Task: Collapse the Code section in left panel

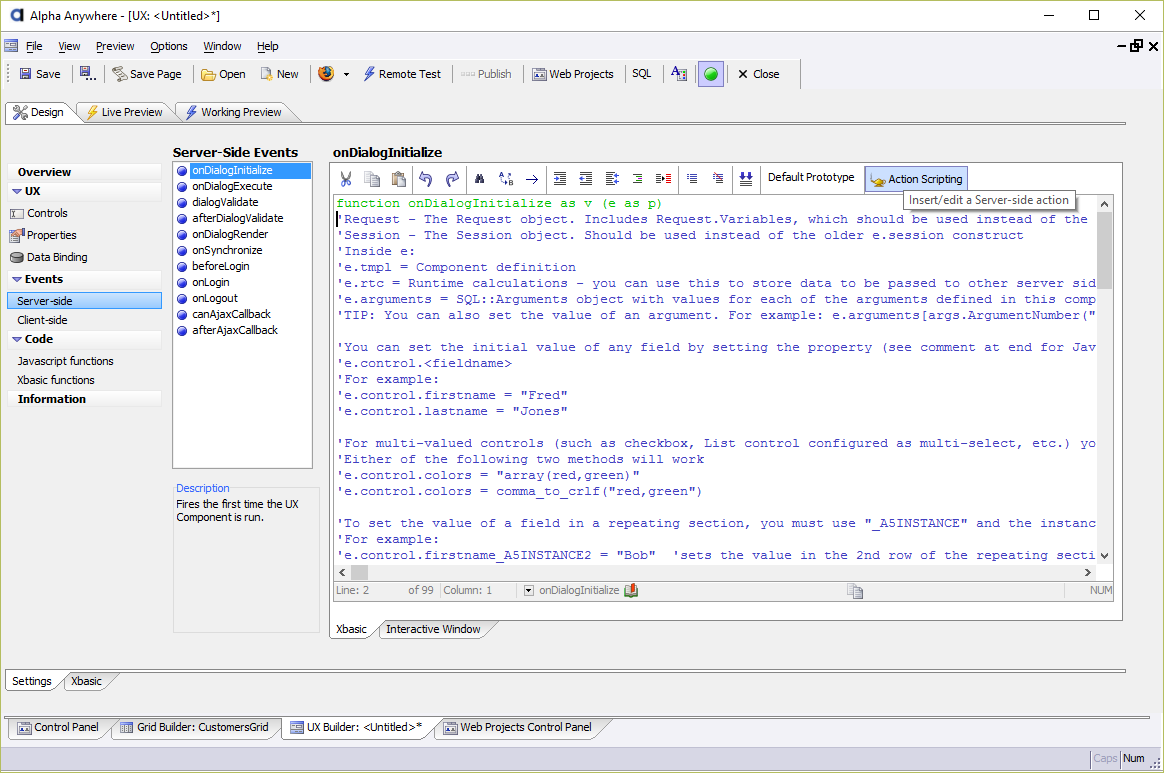Action: [x=16, y=339]
